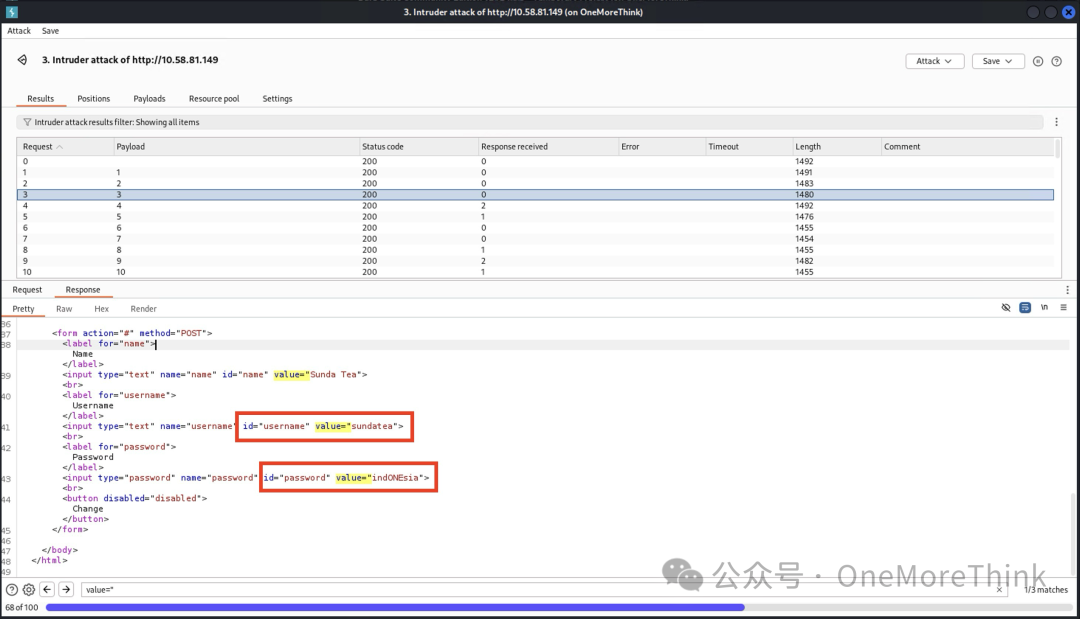Image resolution: width=1080 pixels, height=619 pixels.
Task: Click the Length column header
Action: click(x=836, y=147)
